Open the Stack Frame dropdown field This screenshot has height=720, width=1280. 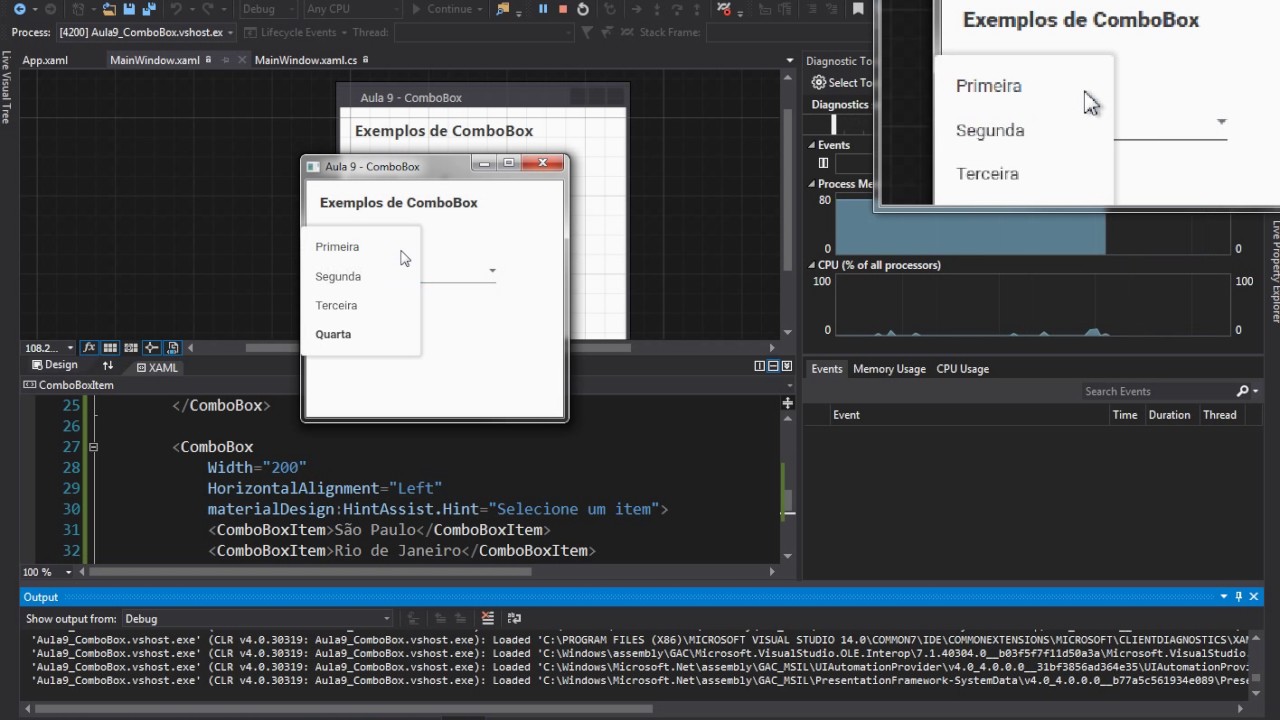click(x=790, y=32)
